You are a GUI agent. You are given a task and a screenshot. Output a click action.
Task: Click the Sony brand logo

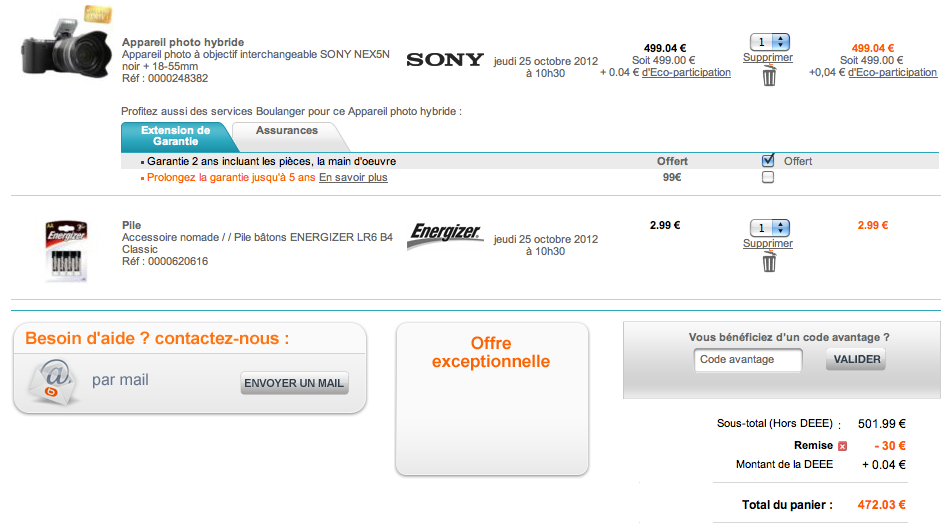(444, 60)
